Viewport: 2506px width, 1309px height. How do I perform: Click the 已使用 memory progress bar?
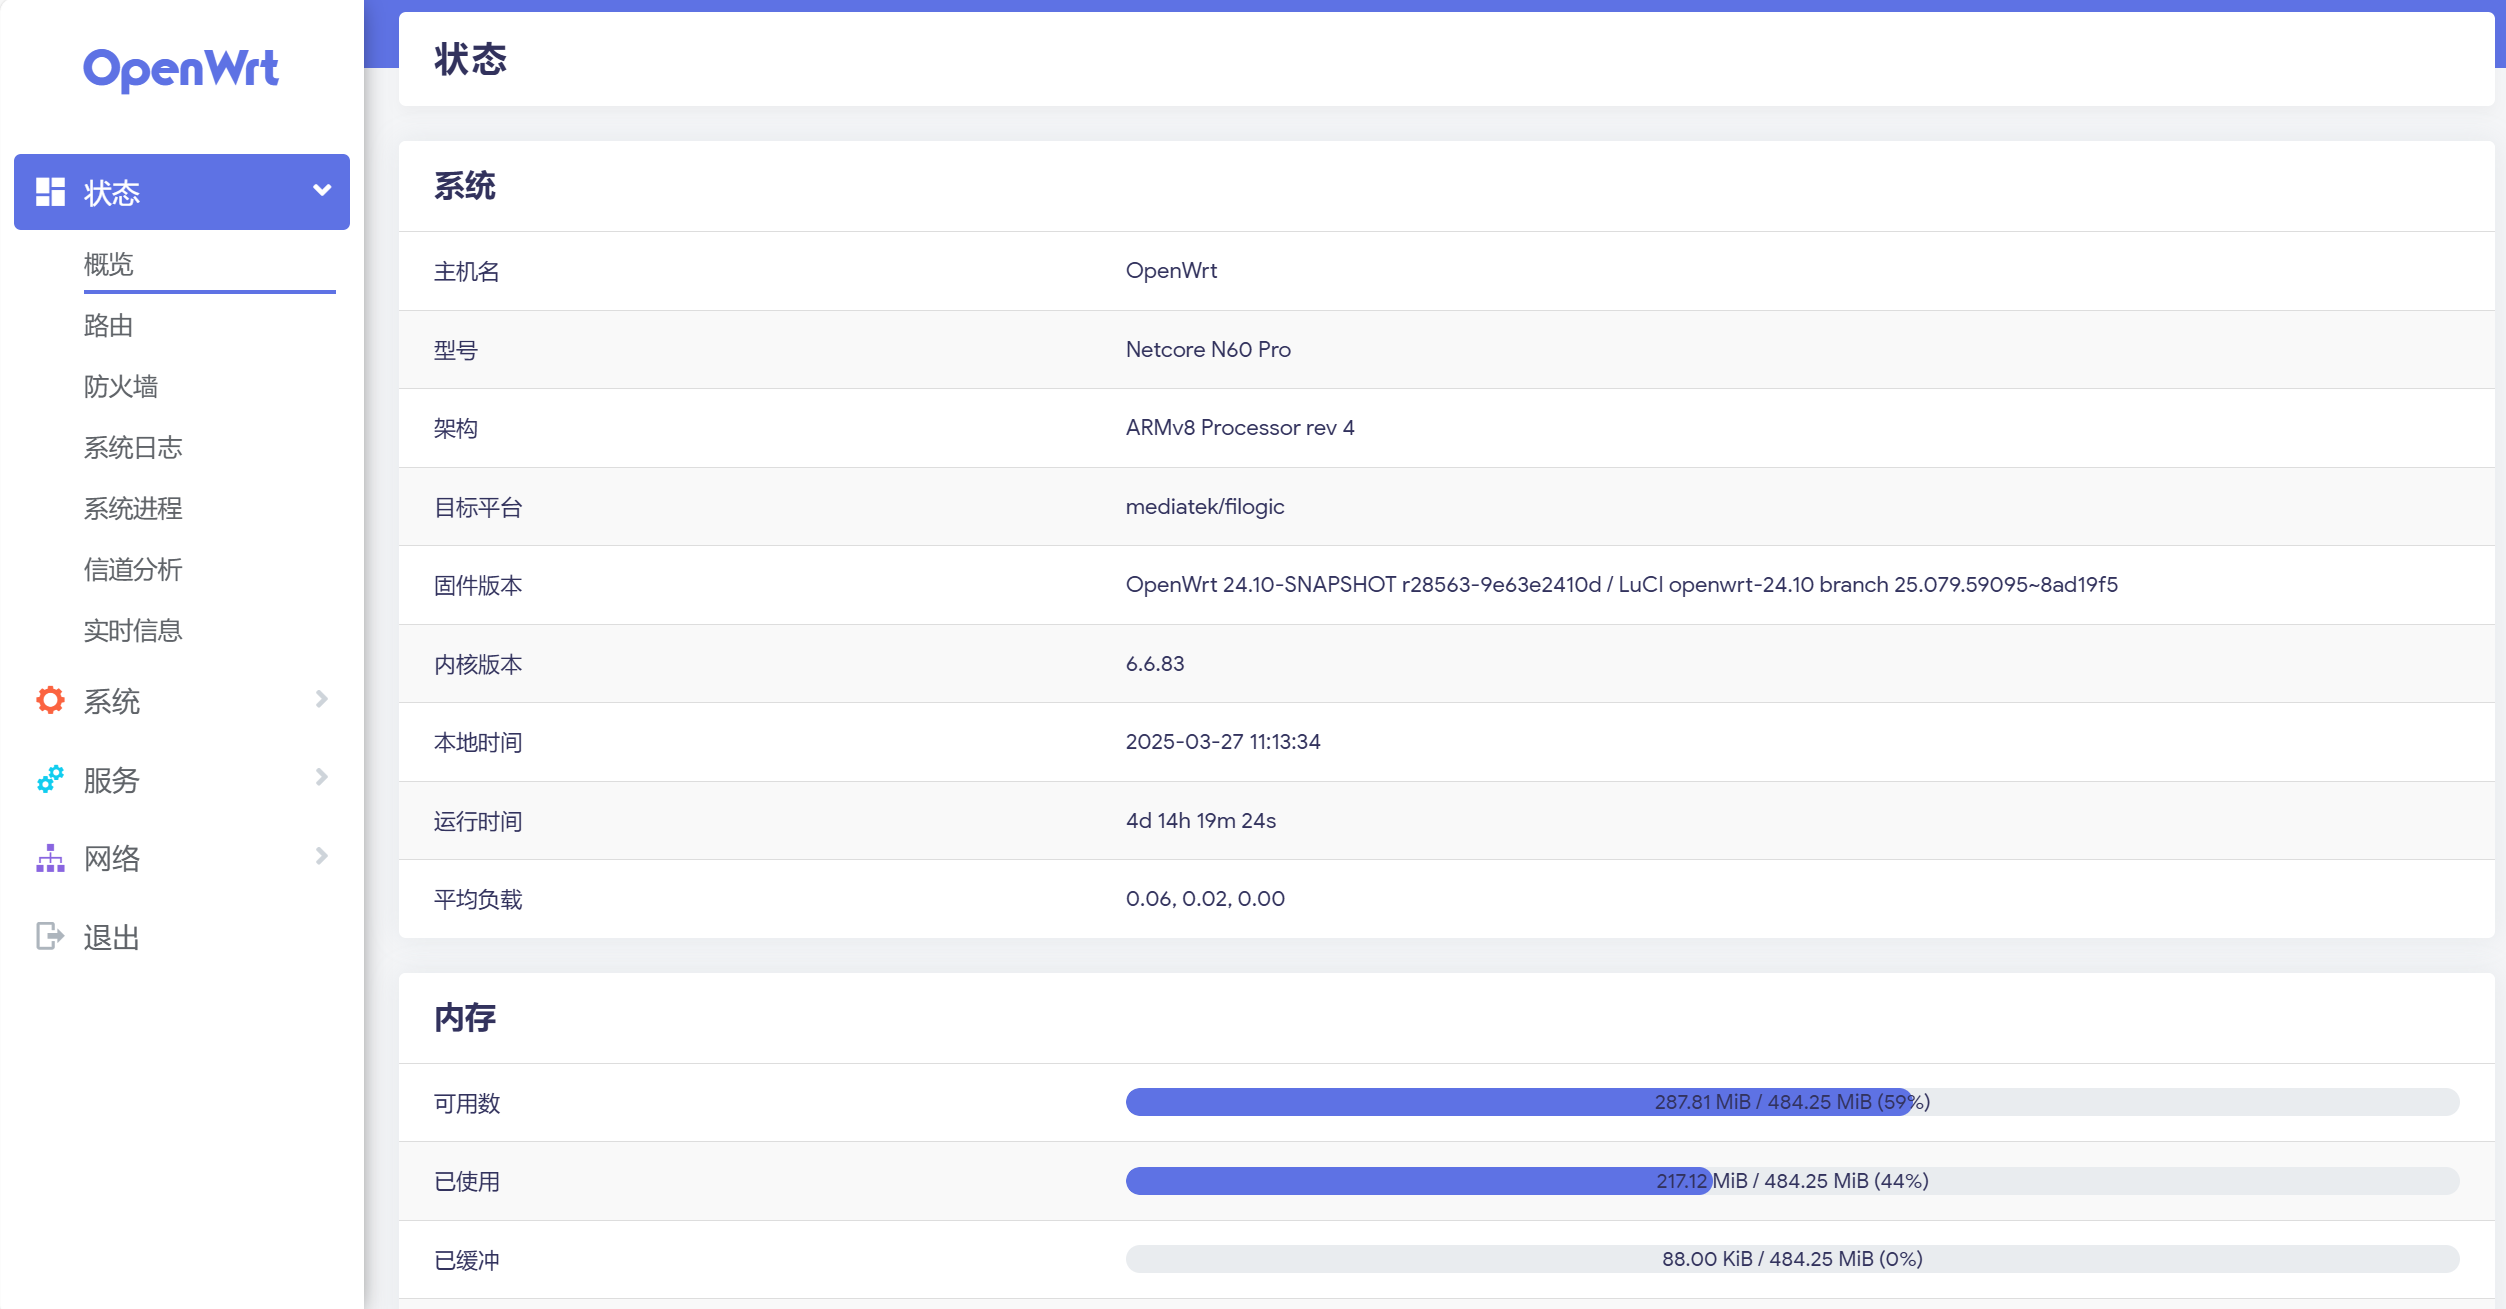(1791, 1181)
